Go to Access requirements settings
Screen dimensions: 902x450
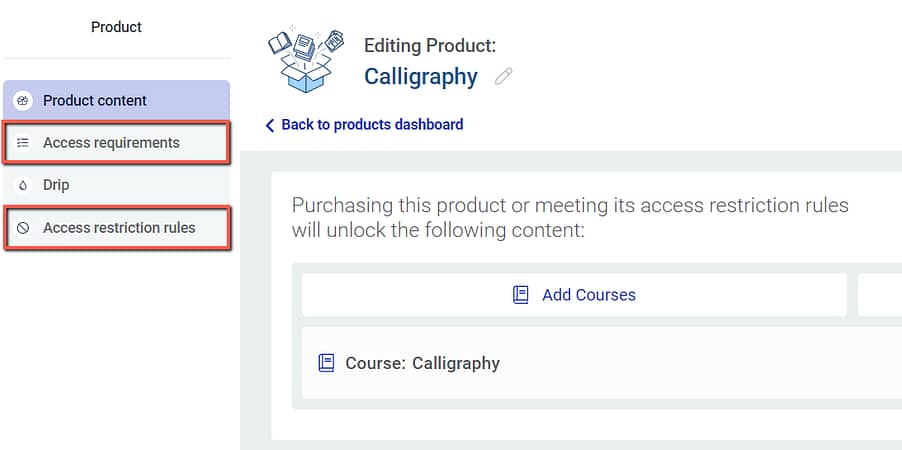(x=111, y=143)
